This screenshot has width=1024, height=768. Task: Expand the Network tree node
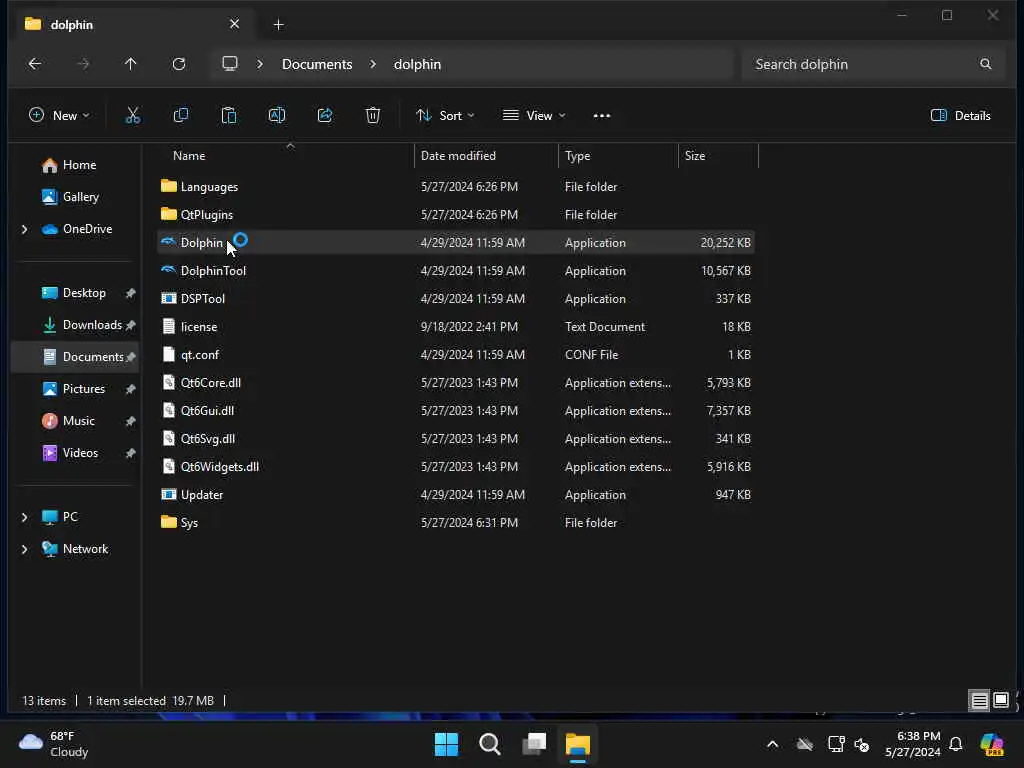point(25,549)
